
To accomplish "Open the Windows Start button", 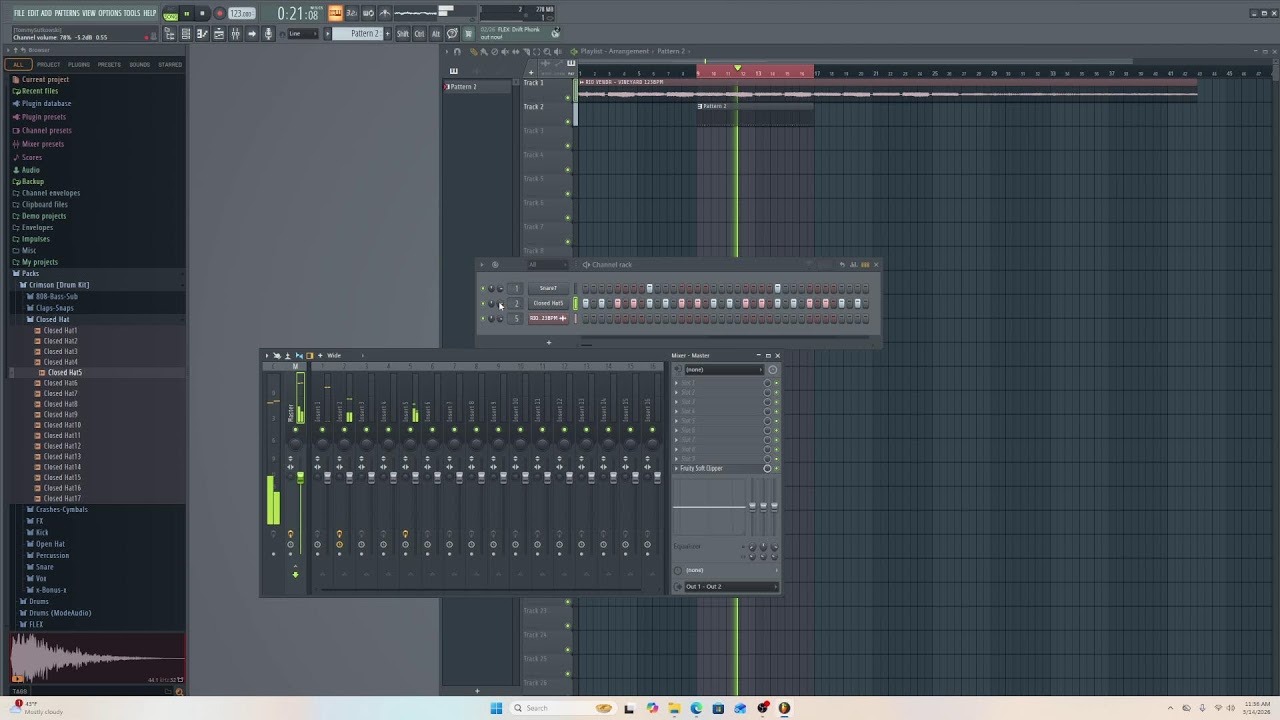I will [x=496, y=708].
